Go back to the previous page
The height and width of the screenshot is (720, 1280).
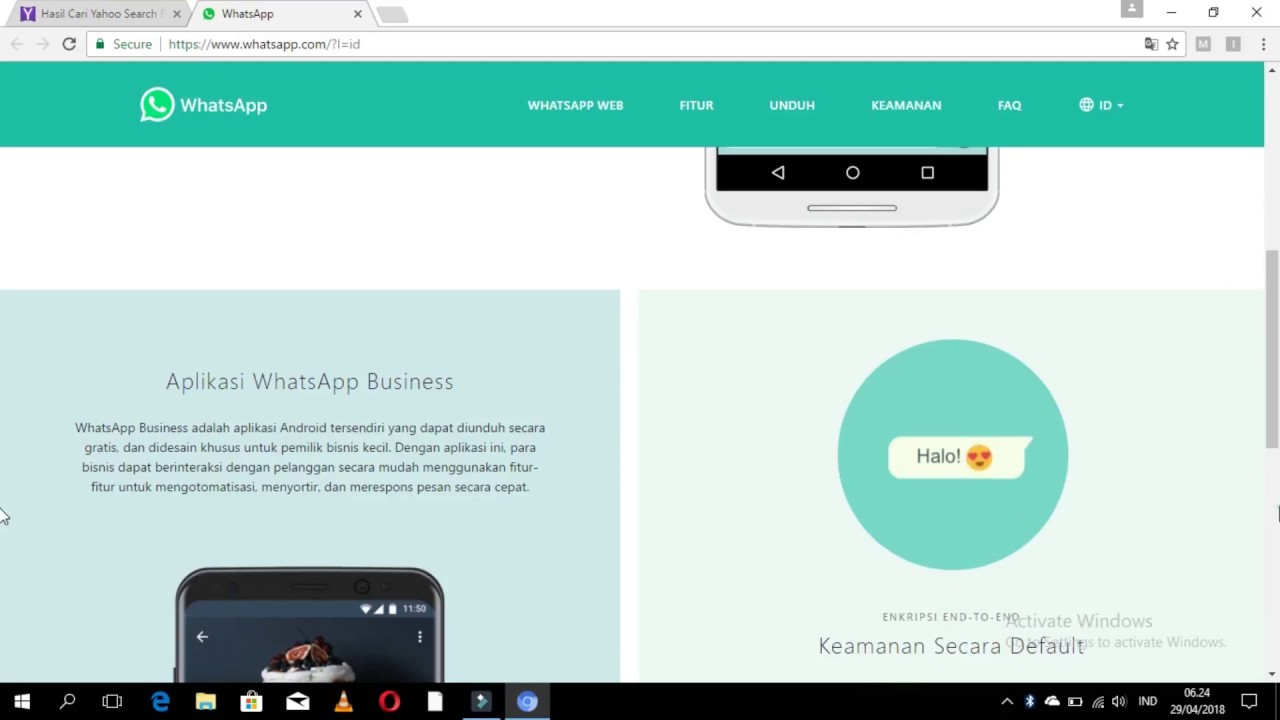pos(17,44)
